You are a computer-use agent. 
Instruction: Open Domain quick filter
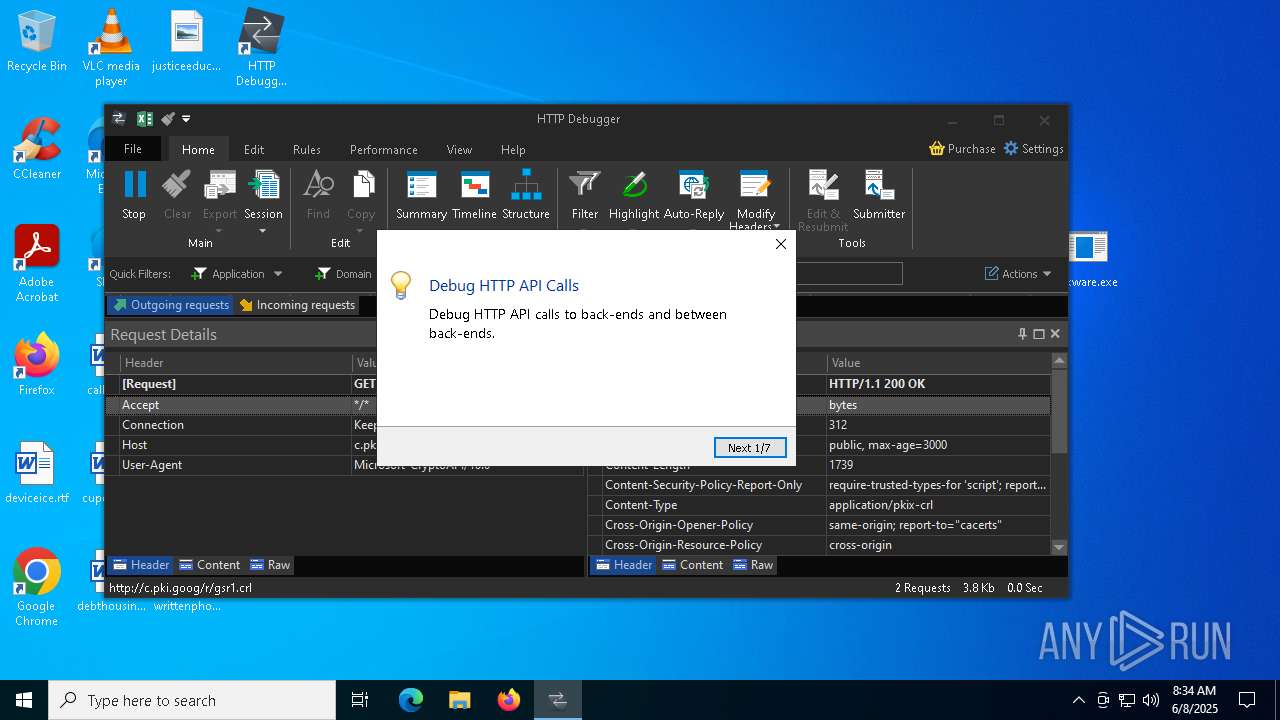tap(343, 274)
